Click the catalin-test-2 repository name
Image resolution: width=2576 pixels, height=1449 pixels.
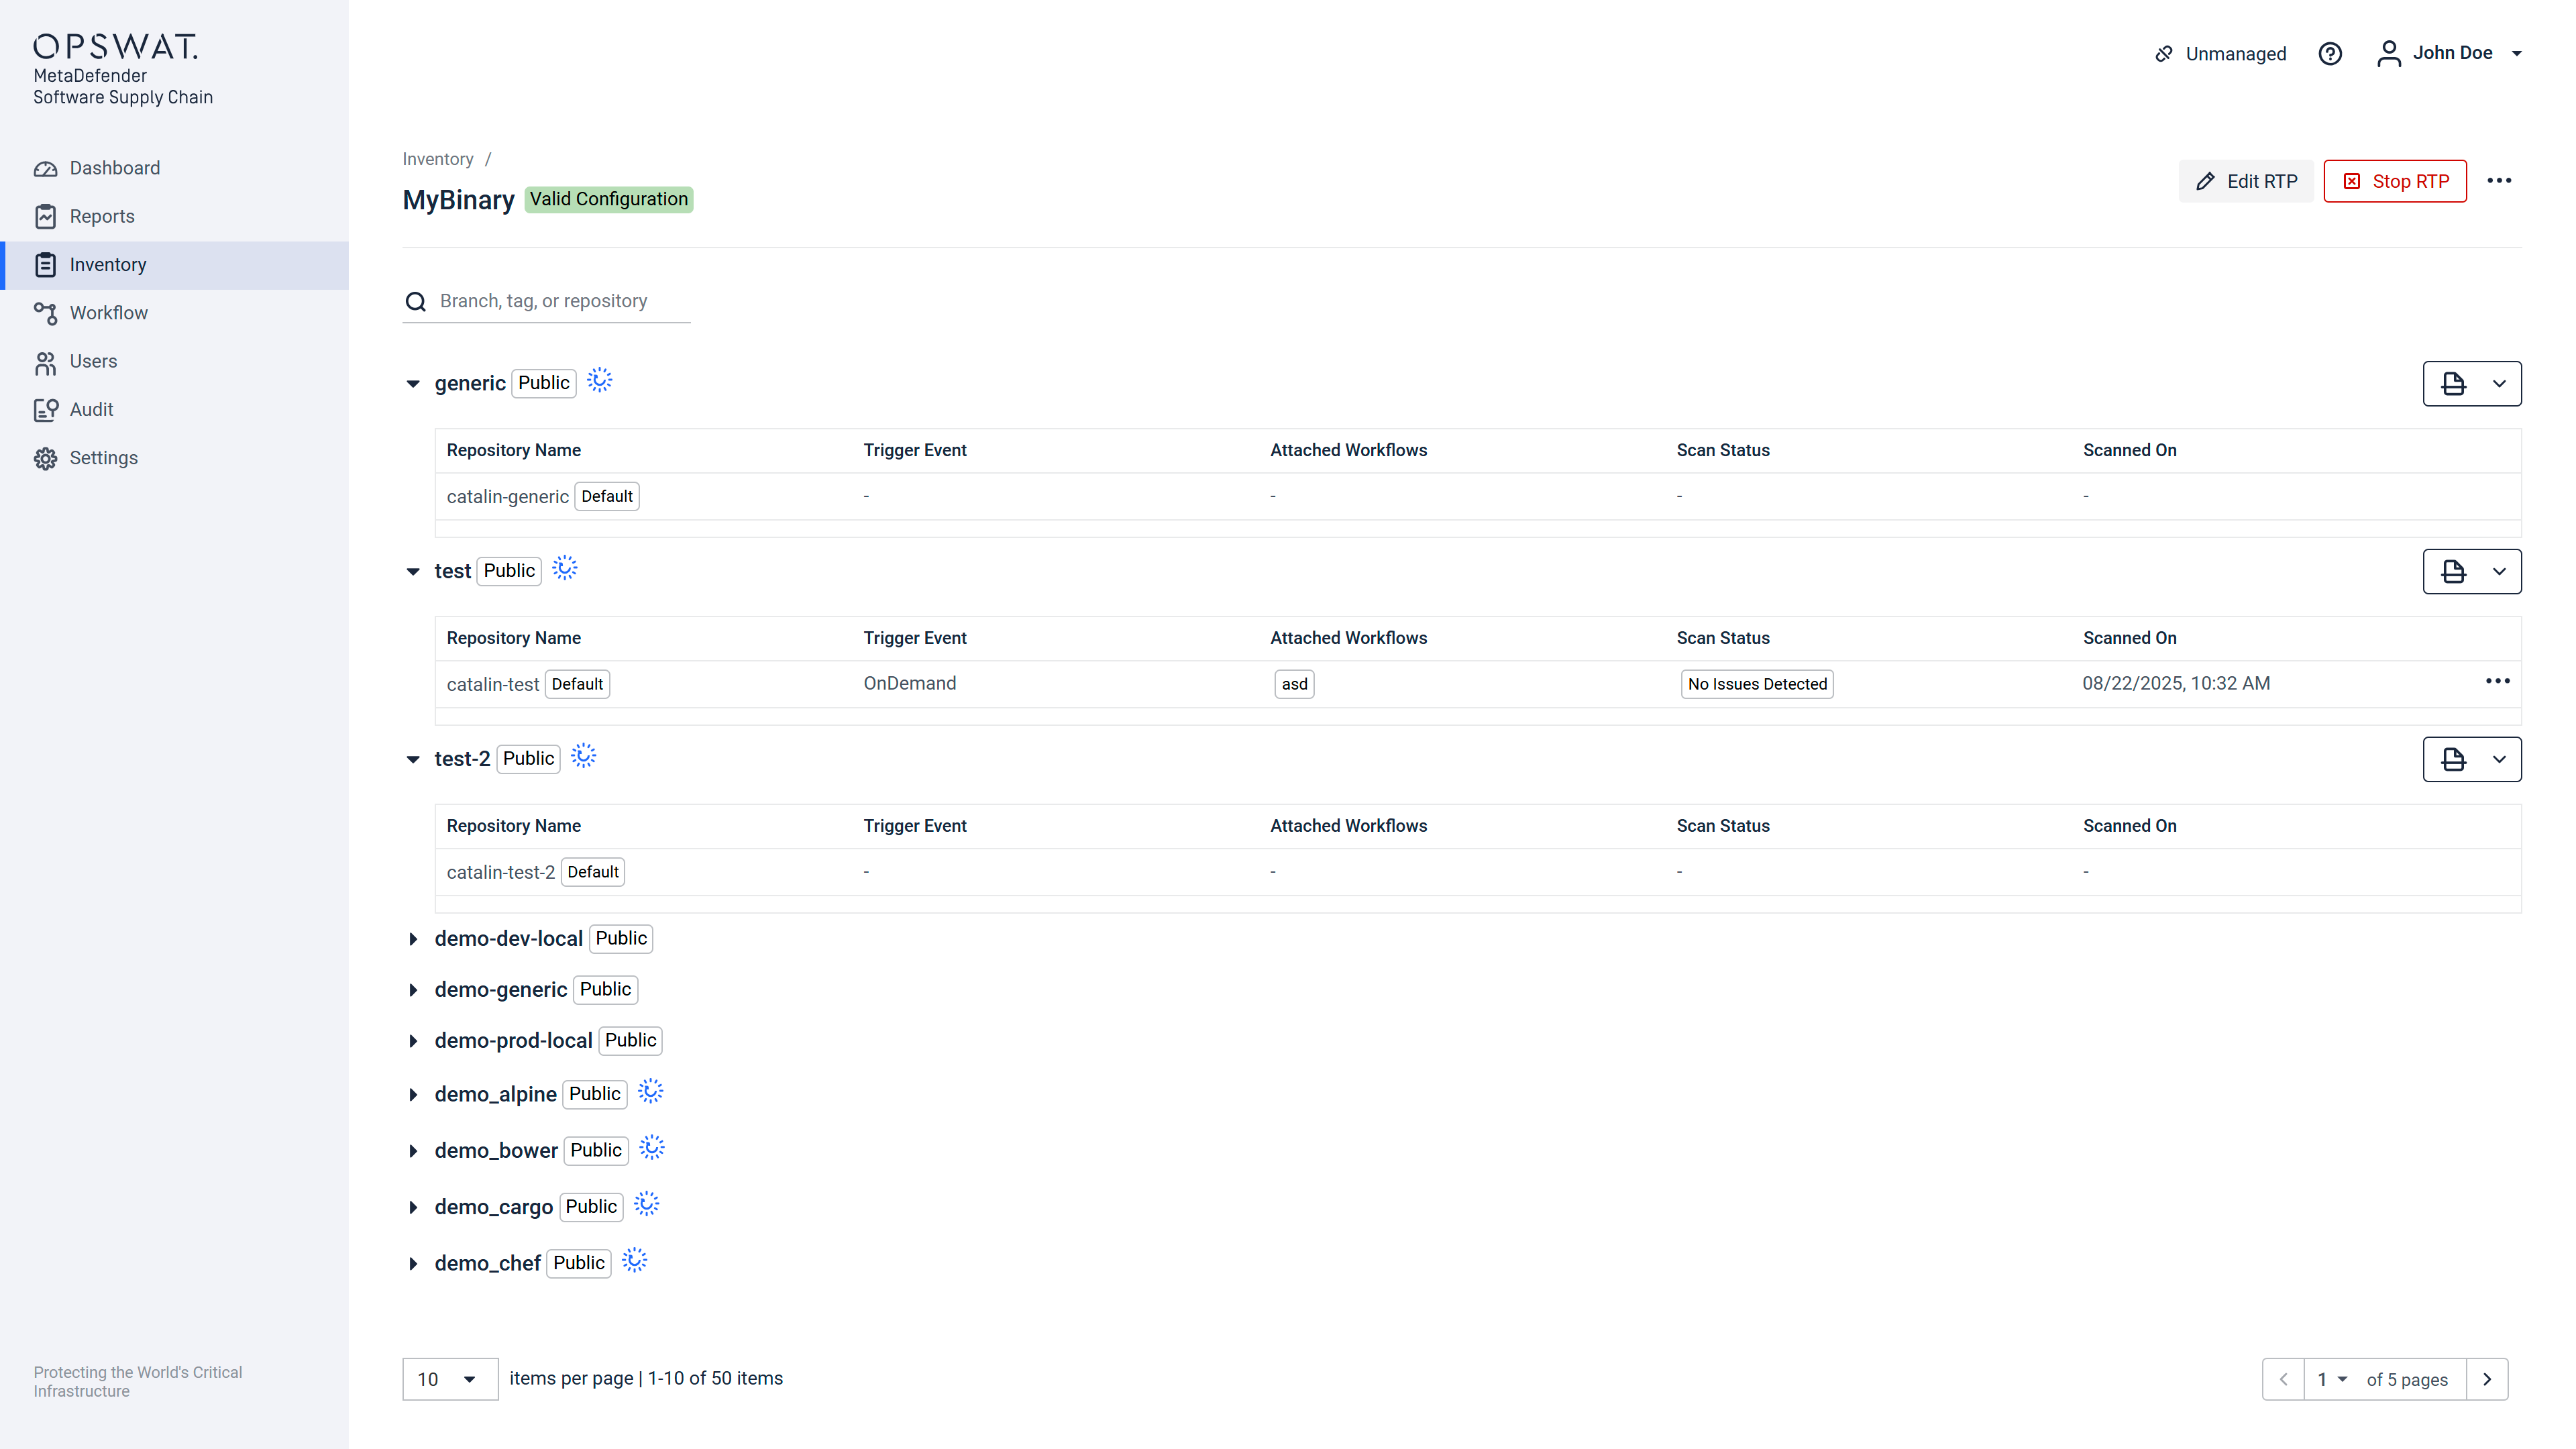500,873
